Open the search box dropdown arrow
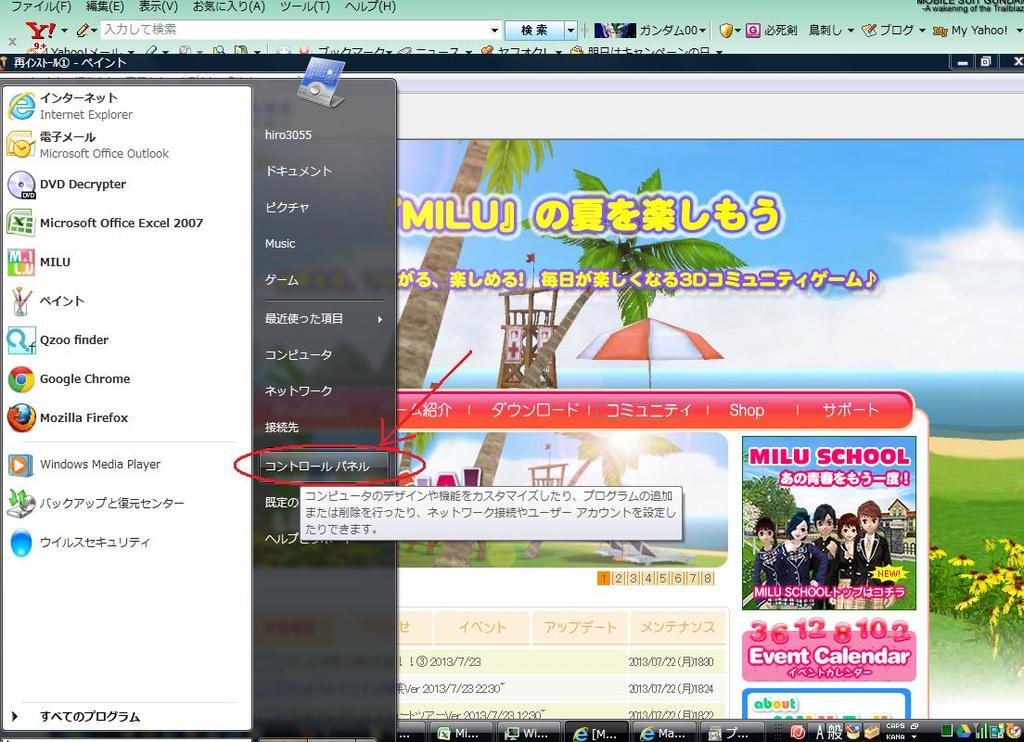This screenshot has height=742, width=1024. tap(494, 30)
